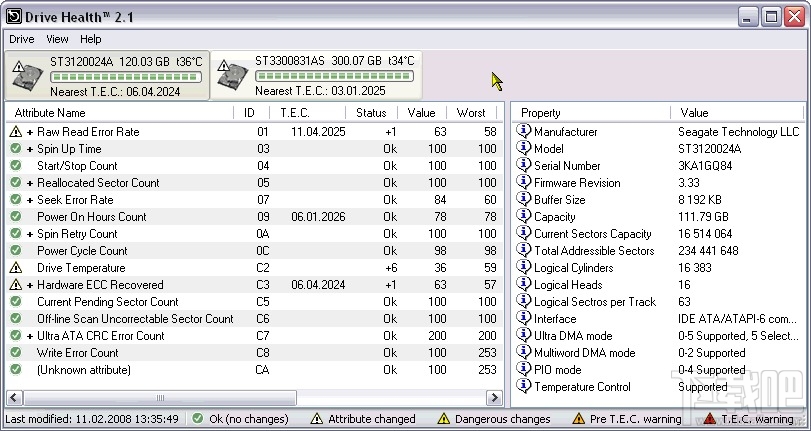Expand the Ultra ATA CRC Error Count row
This screenshot has height=431, width=811.
(x=30, y=336)
